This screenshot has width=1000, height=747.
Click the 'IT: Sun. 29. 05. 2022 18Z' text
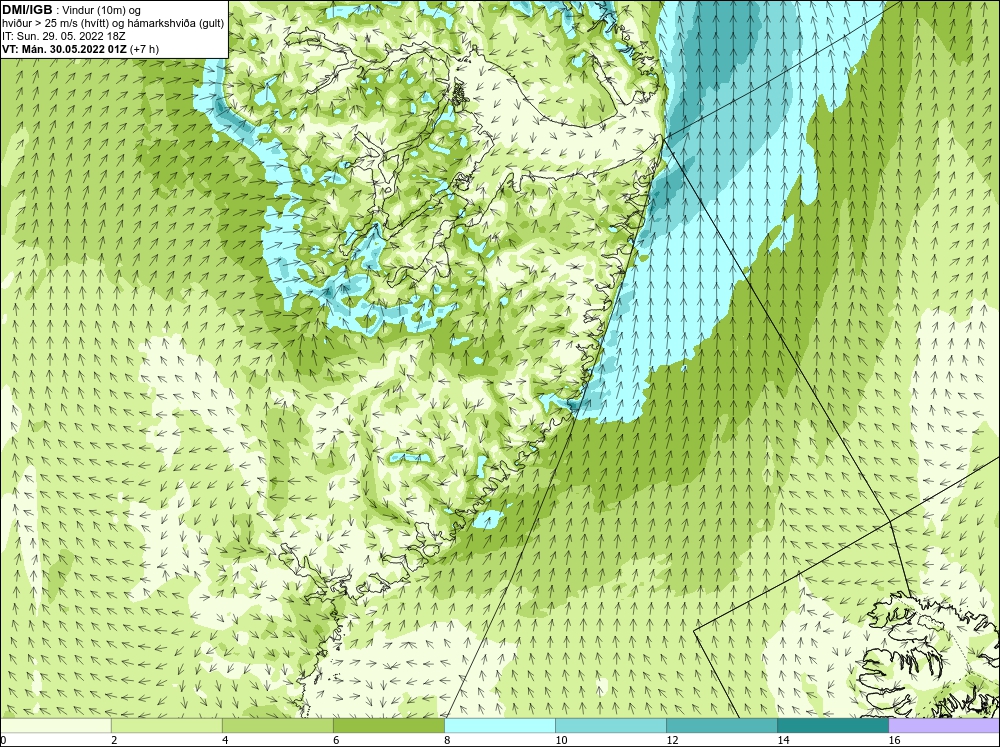point(64,36)
